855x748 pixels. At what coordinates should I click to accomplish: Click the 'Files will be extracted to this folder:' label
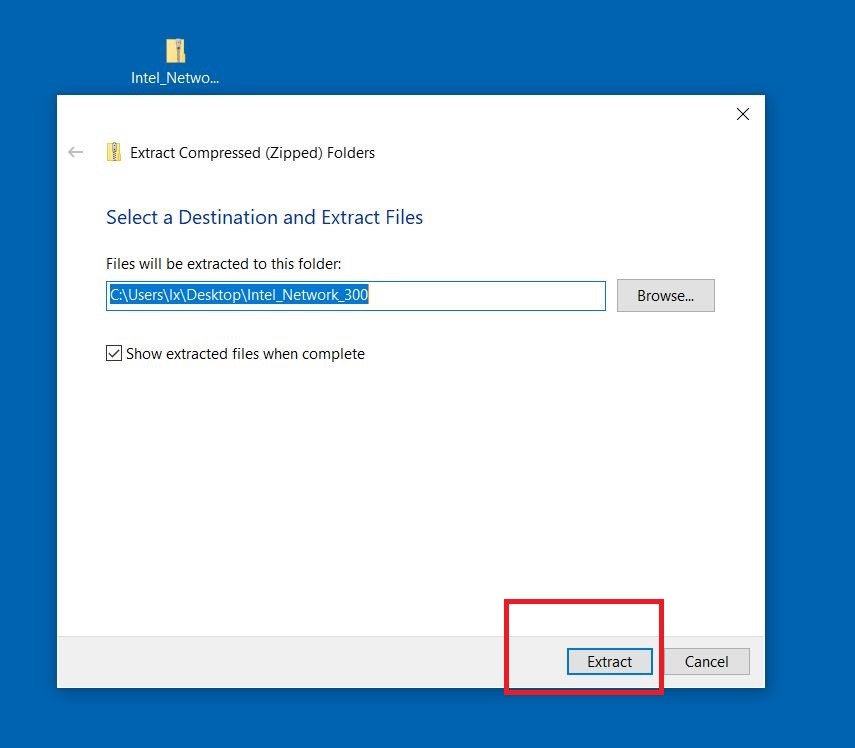[223, 264]
